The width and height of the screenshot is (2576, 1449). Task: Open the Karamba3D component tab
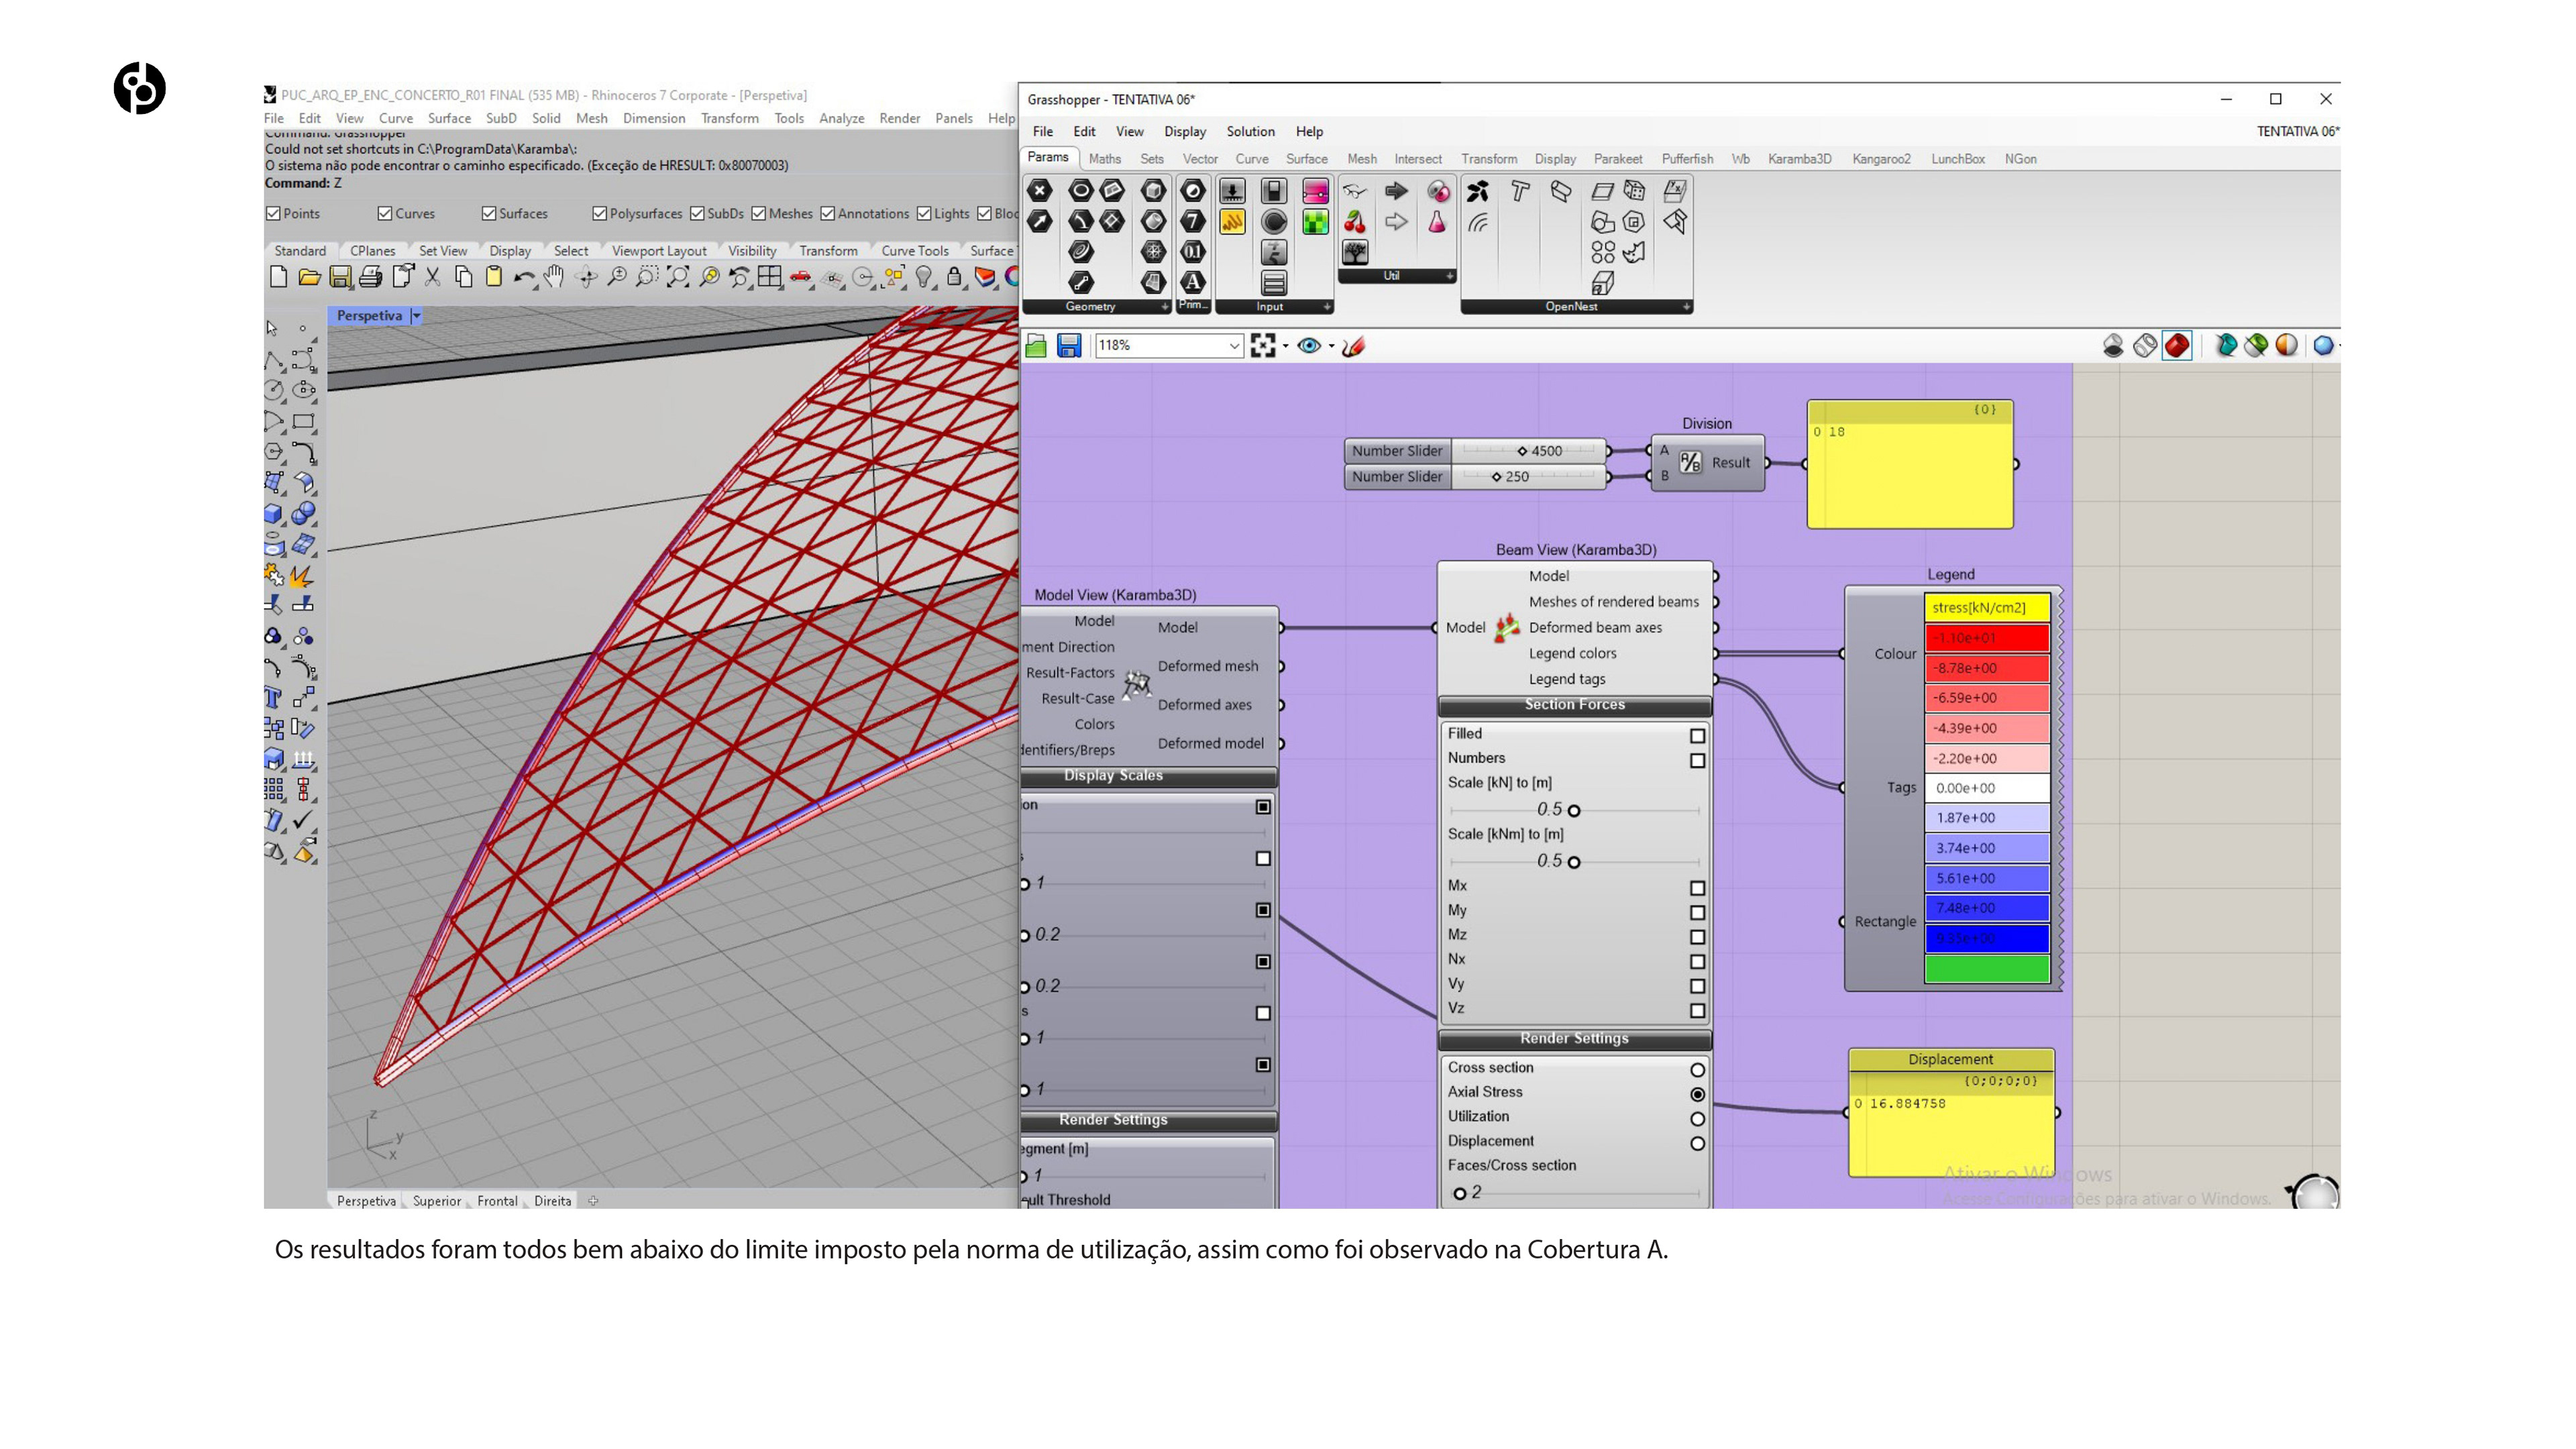tap(1799, 159)
